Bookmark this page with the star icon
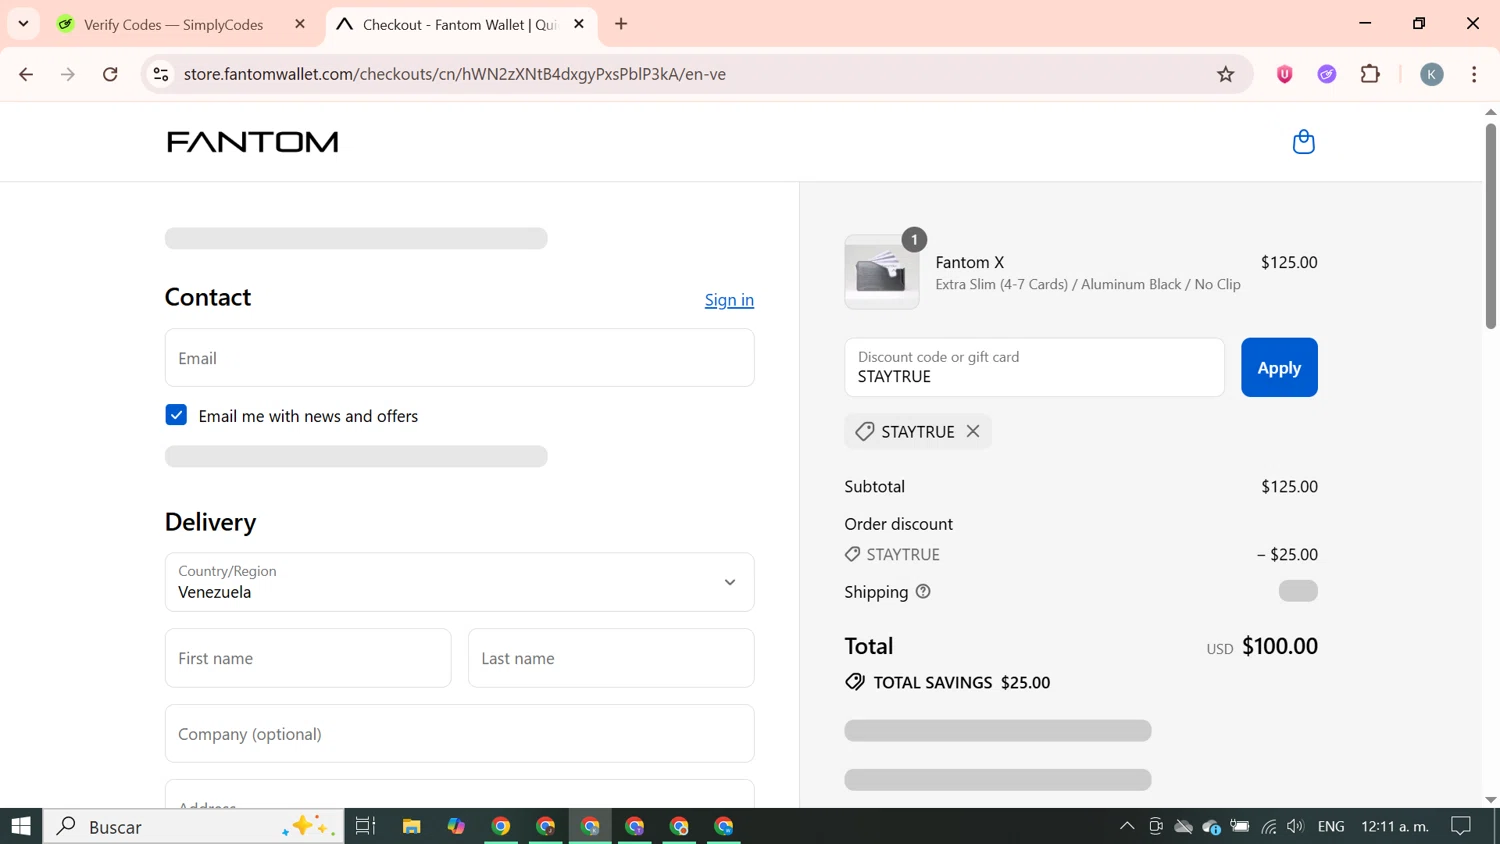Screen dimensions: 1500x844 tap(1225, 74)
